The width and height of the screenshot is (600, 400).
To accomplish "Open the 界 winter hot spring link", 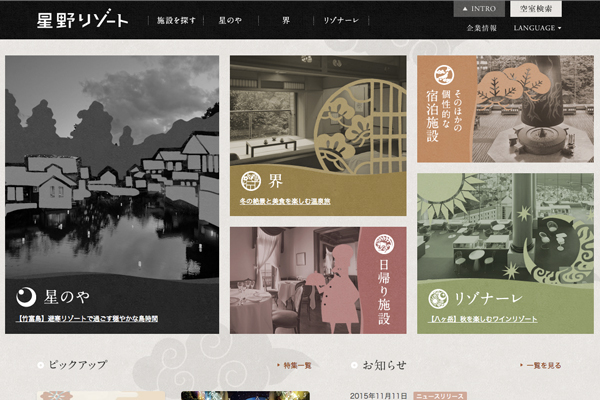I will click(285, 201).
